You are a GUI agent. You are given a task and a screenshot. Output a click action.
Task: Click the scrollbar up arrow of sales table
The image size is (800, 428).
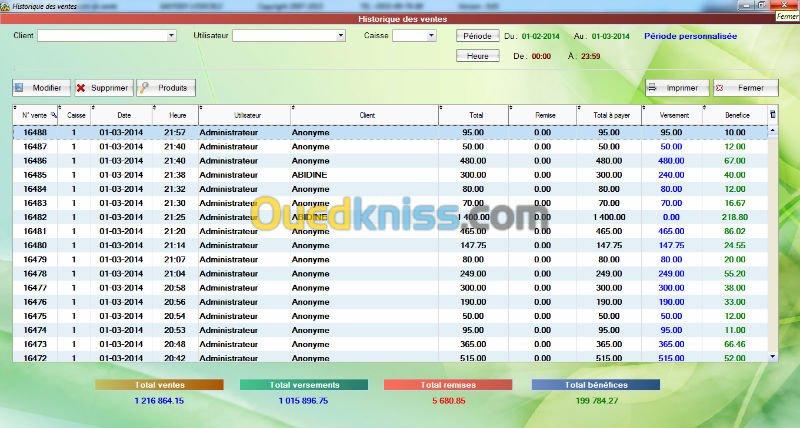click(x=773, y=131)
